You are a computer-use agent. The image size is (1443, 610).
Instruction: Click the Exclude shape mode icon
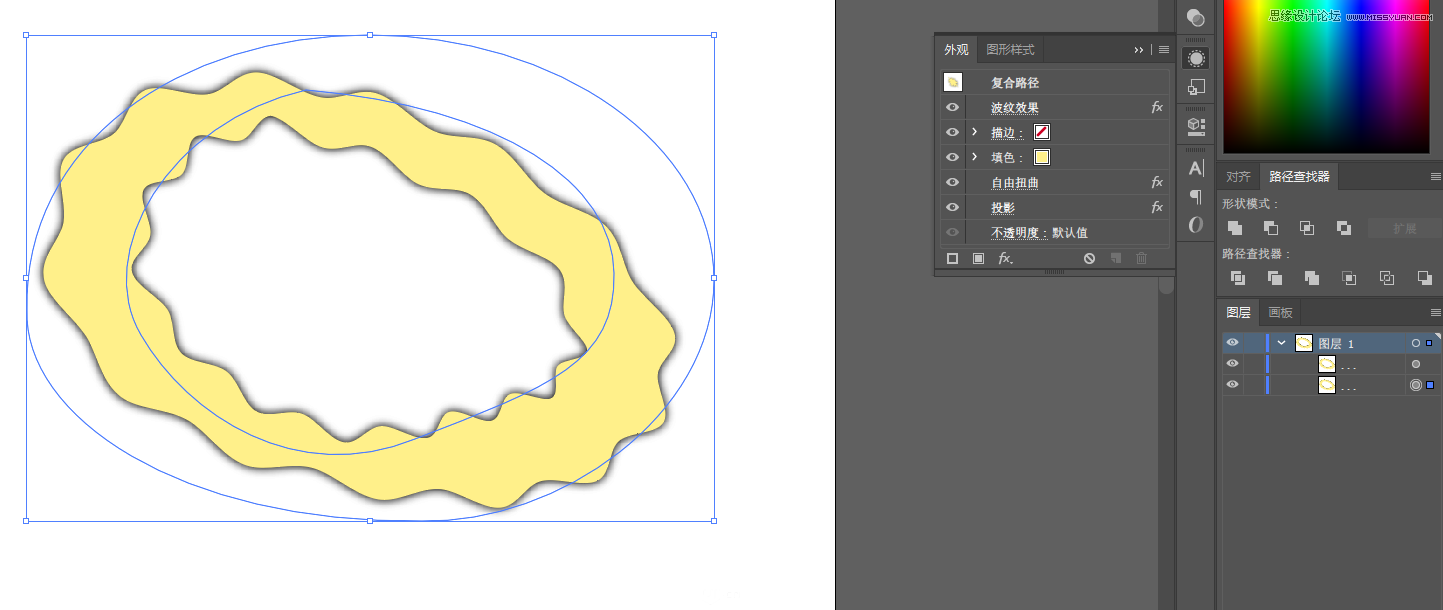coord(1343,227)
